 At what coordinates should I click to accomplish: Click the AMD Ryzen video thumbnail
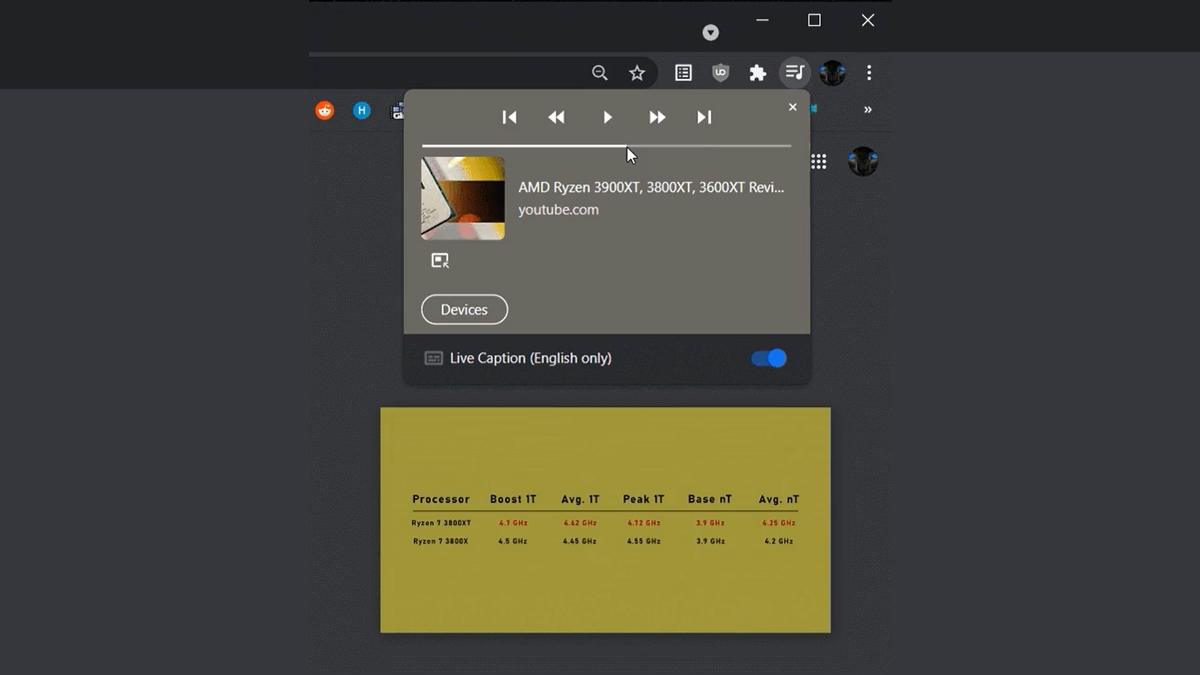pyautogui.click(x=462, y=197)
